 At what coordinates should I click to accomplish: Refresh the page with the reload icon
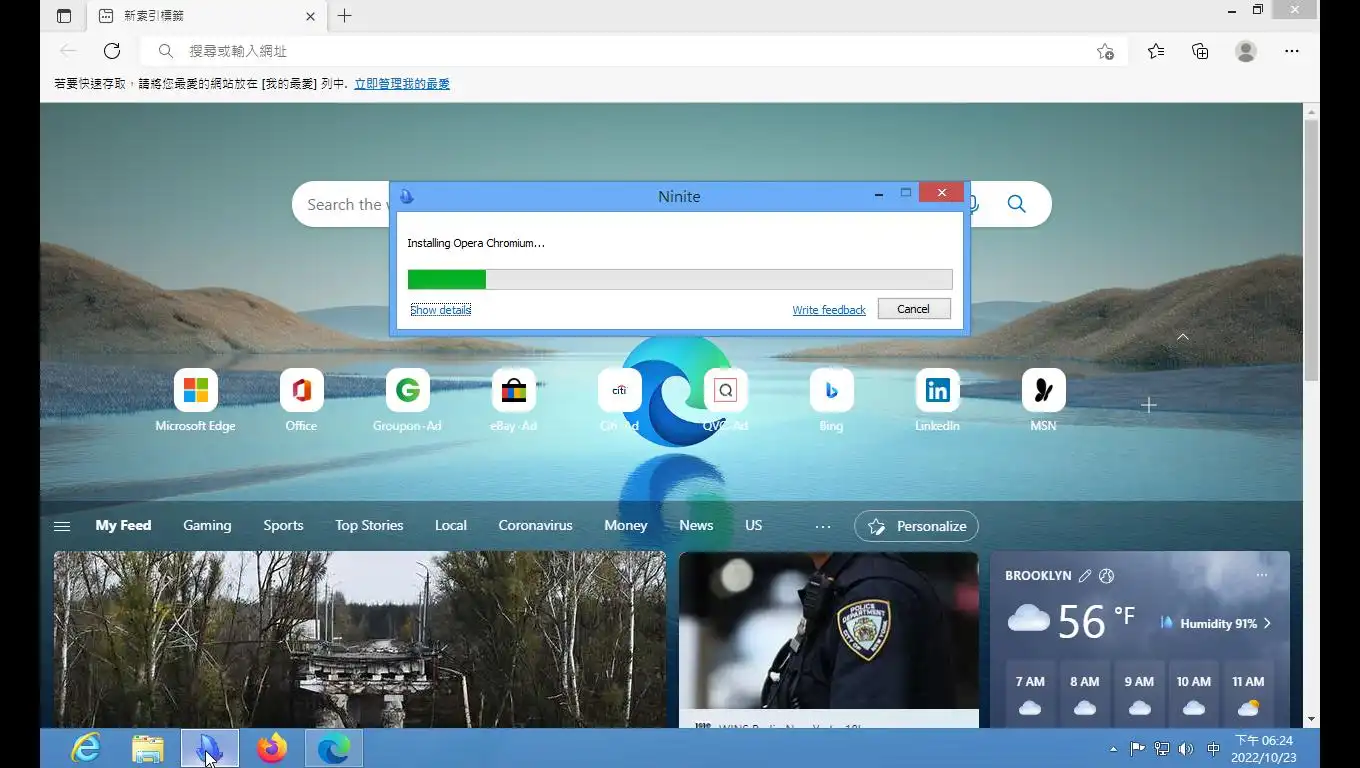pos(112,51)
